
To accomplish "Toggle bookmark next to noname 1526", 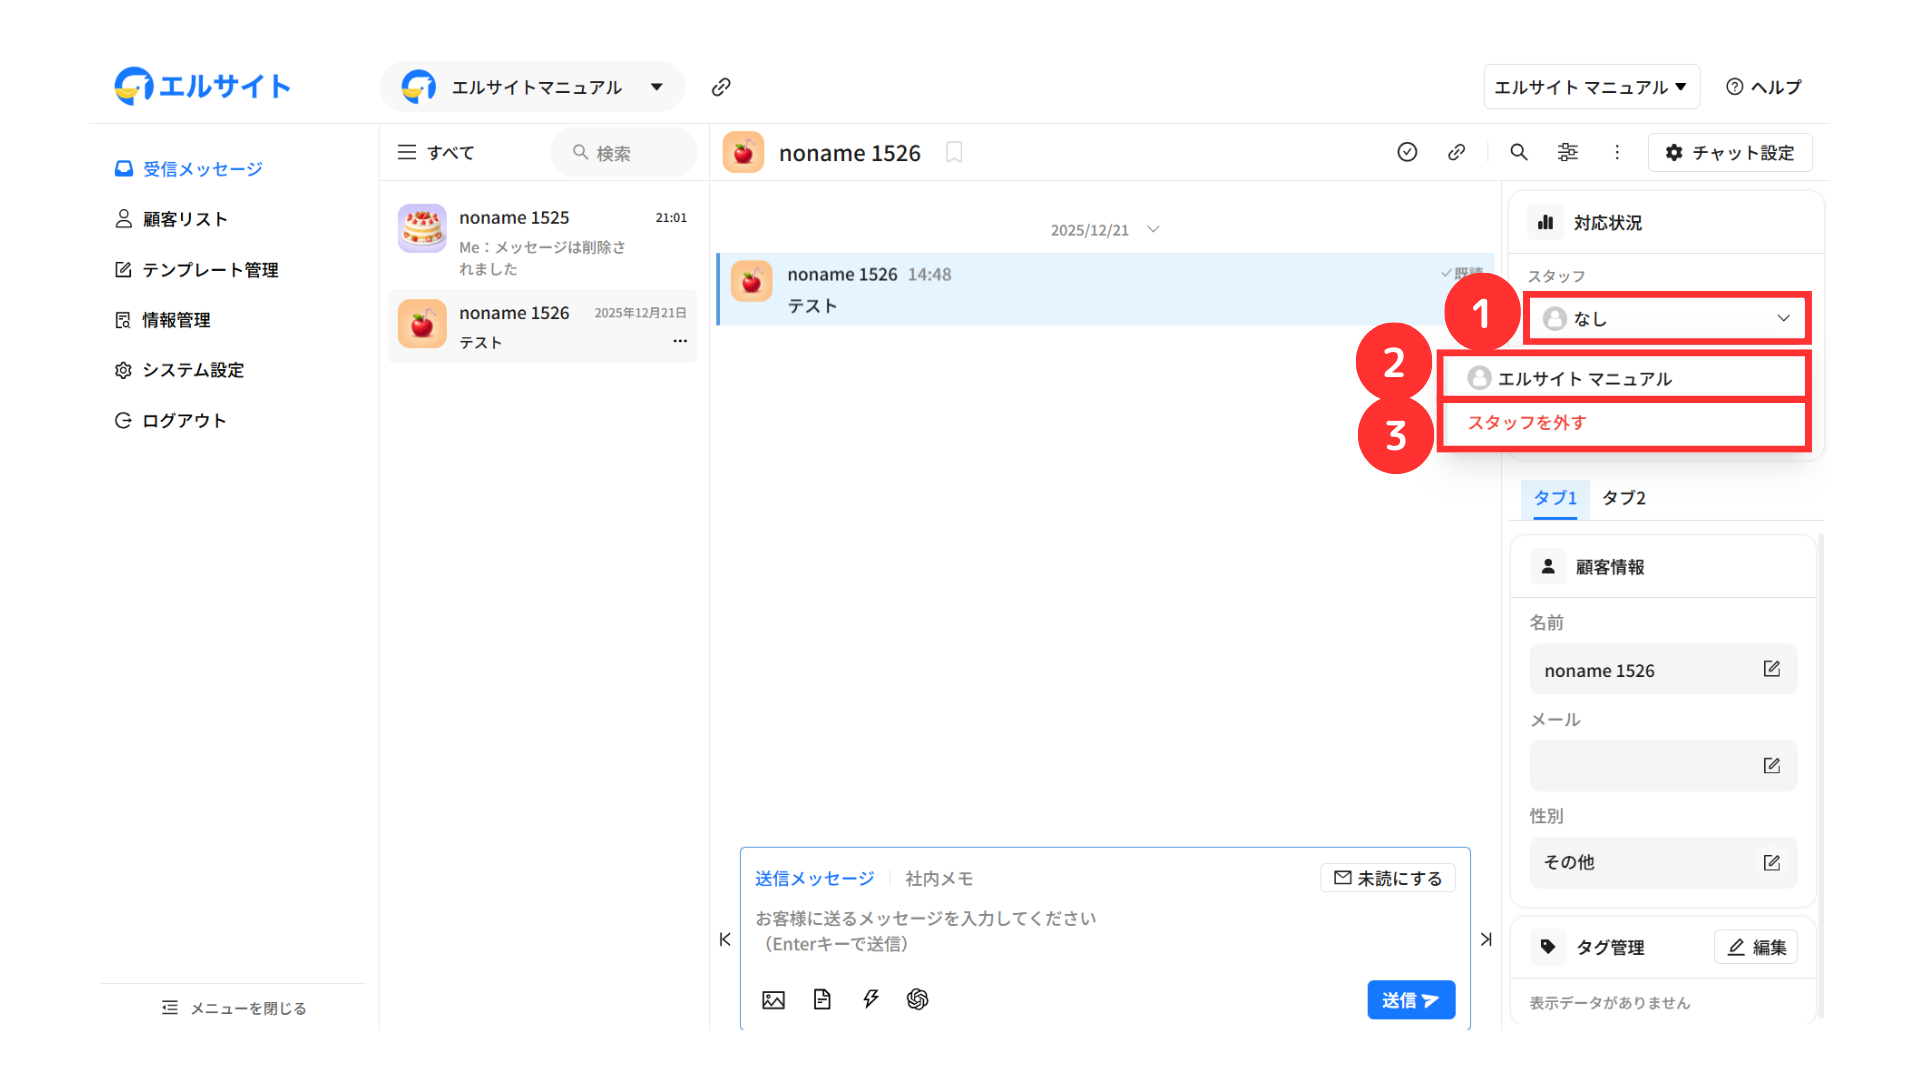I will (x=954, y=152).
